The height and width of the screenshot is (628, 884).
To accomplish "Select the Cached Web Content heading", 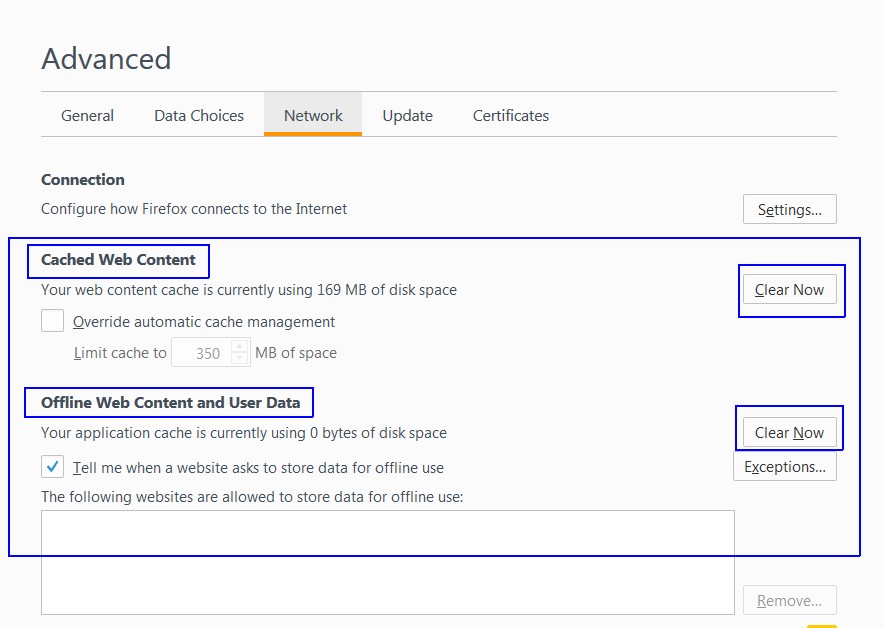I will pyautogui.click(x=118, y=259).
